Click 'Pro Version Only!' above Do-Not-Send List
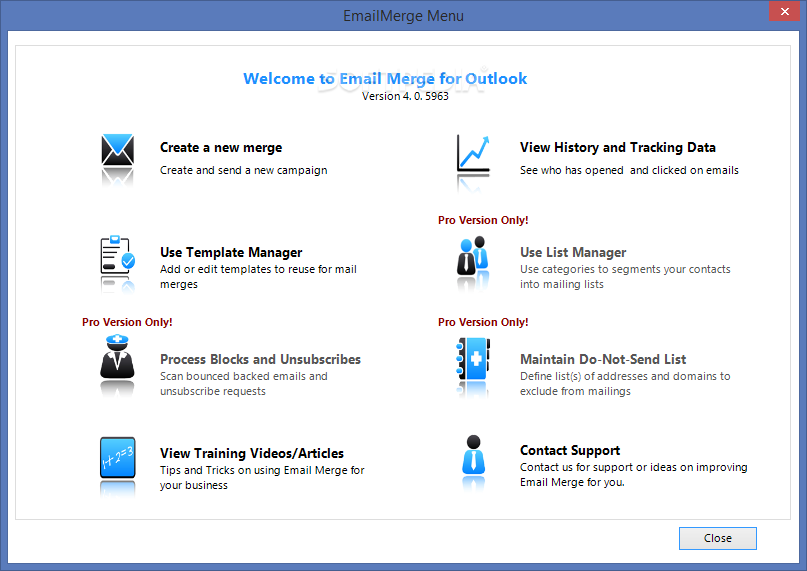This screenshot has height=571, width=807. pyautogui.click(x=483, y=322)
